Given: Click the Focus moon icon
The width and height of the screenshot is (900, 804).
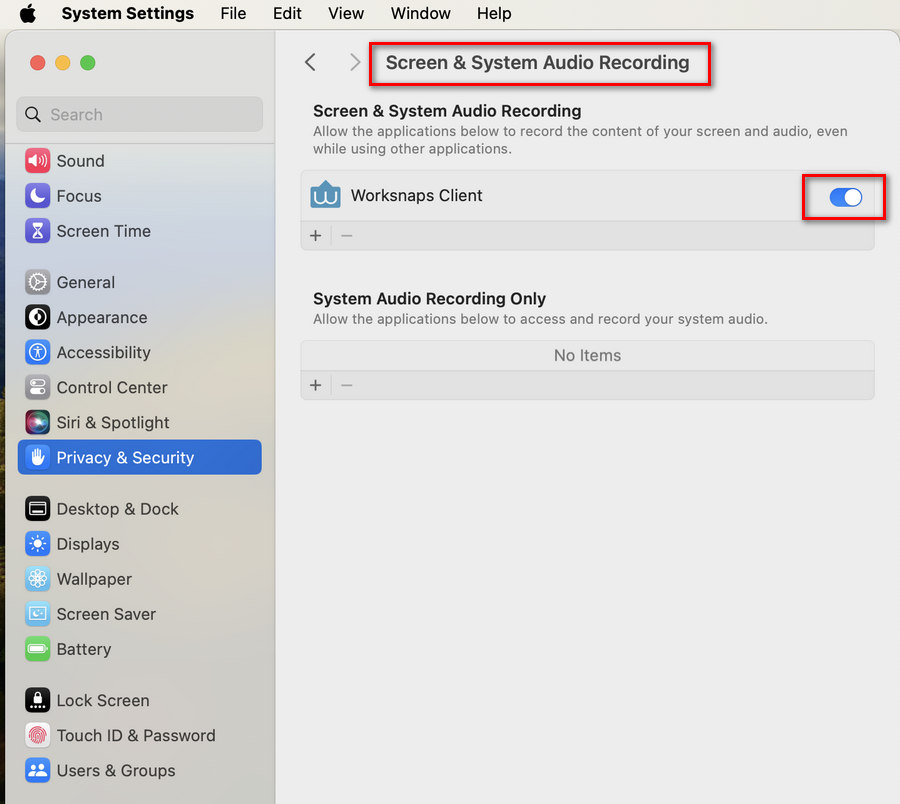Looking at the screenshot, I should tap(38, 196).
